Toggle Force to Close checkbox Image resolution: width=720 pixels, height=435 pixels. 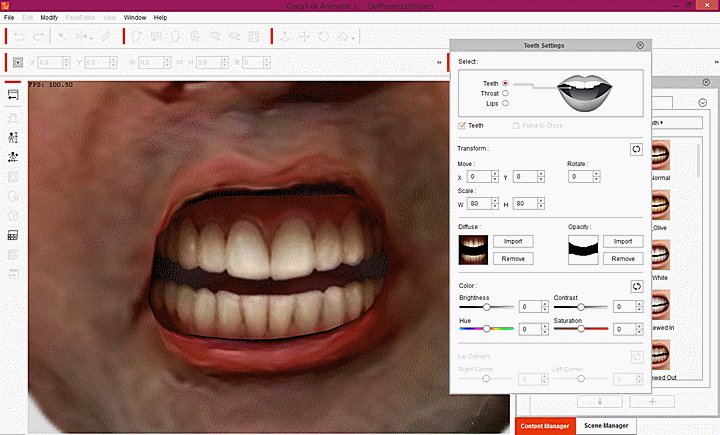click(516, 125)
